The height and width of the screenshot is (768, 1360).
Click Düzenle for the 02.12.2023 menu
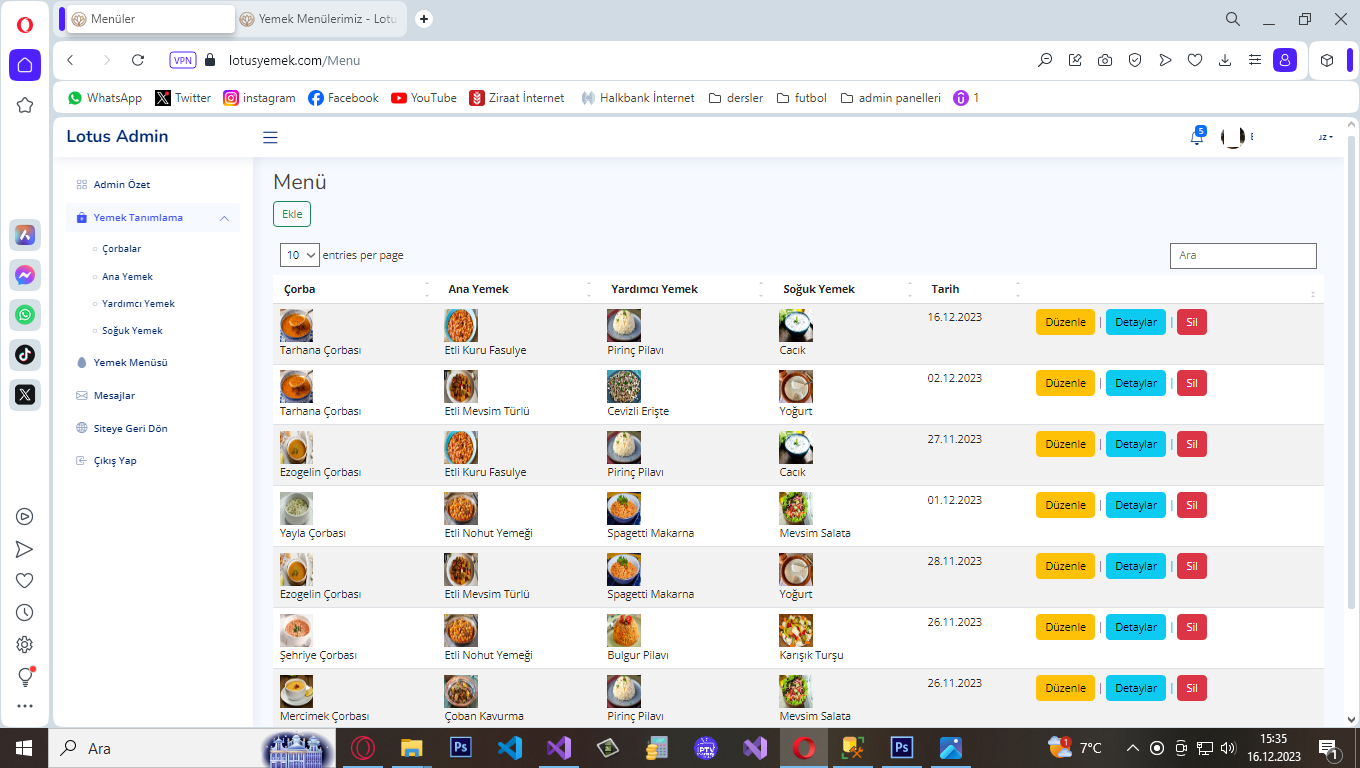click(x=1065, y=383)
